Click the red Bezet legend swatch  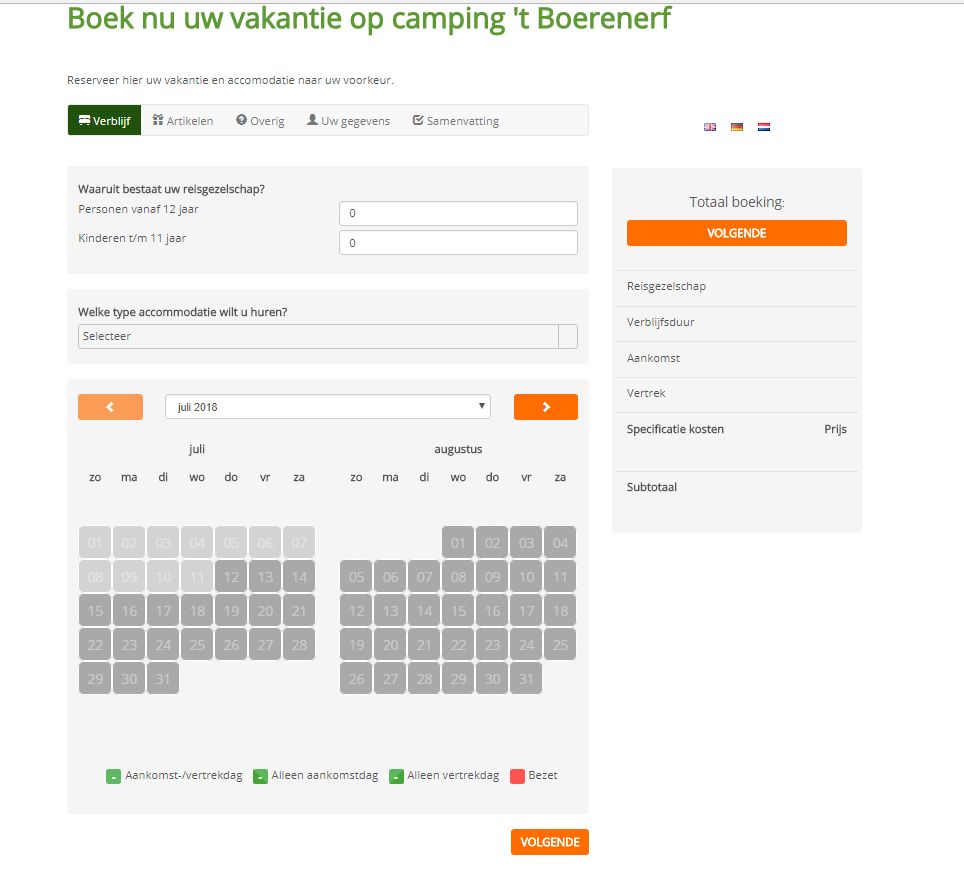[x=518, y=776]
